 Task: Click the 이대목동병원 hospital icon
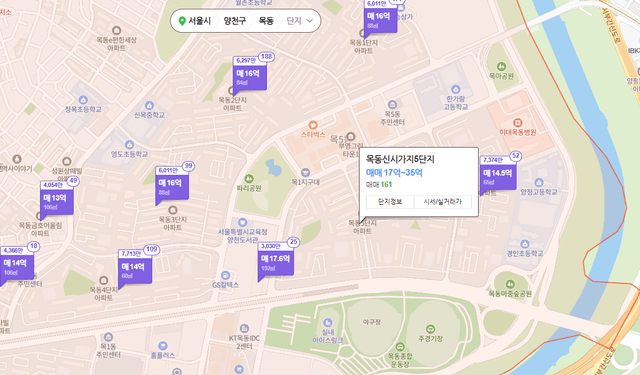click(518, 122)
